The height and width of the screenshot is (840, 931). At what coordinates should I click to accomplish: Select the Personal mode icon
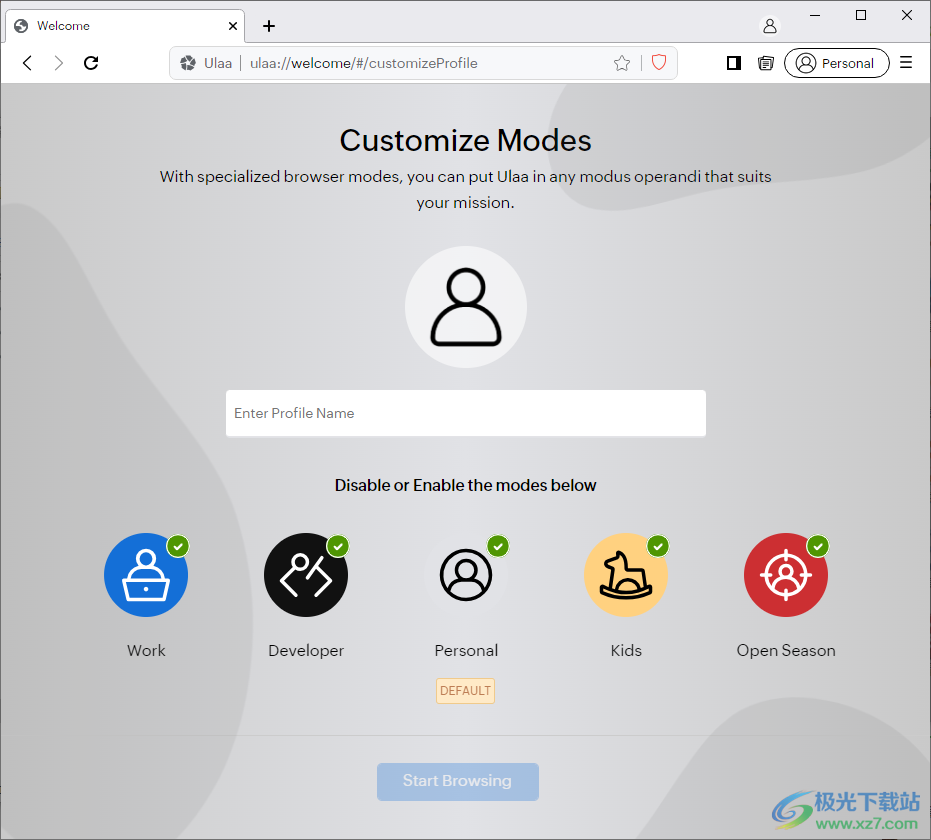click(x=466, y=575)
